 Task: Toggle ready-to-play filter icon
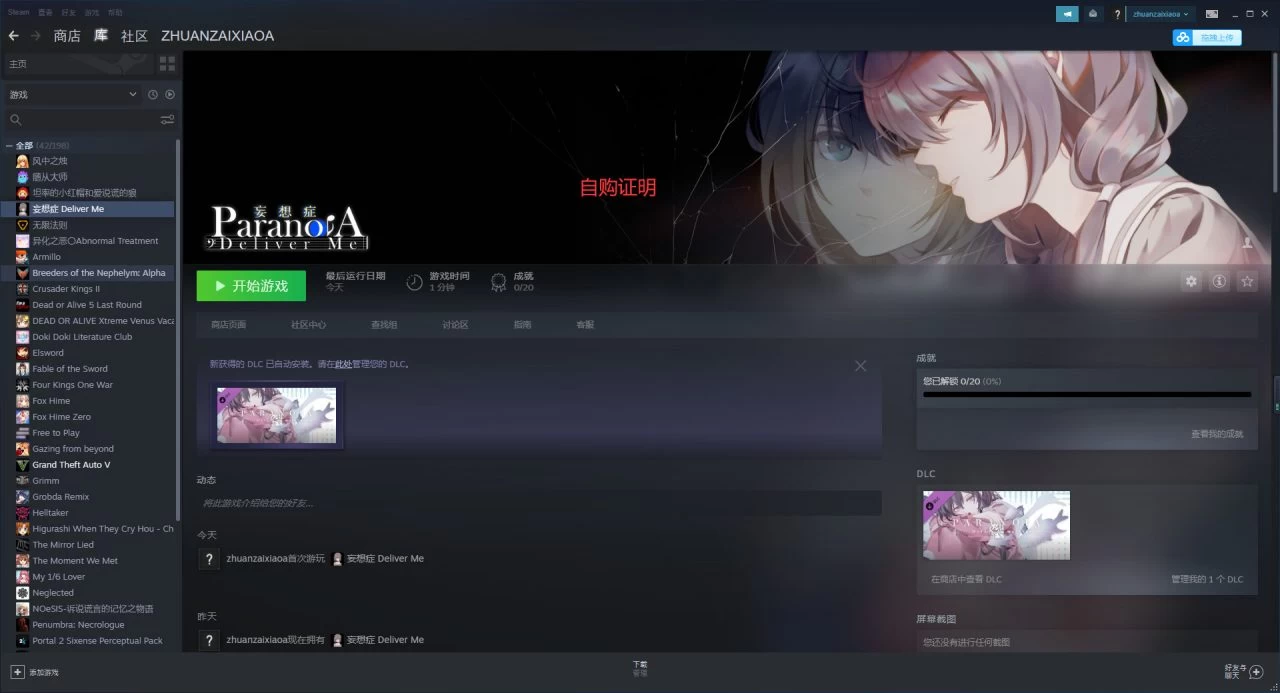pos(170,94)
